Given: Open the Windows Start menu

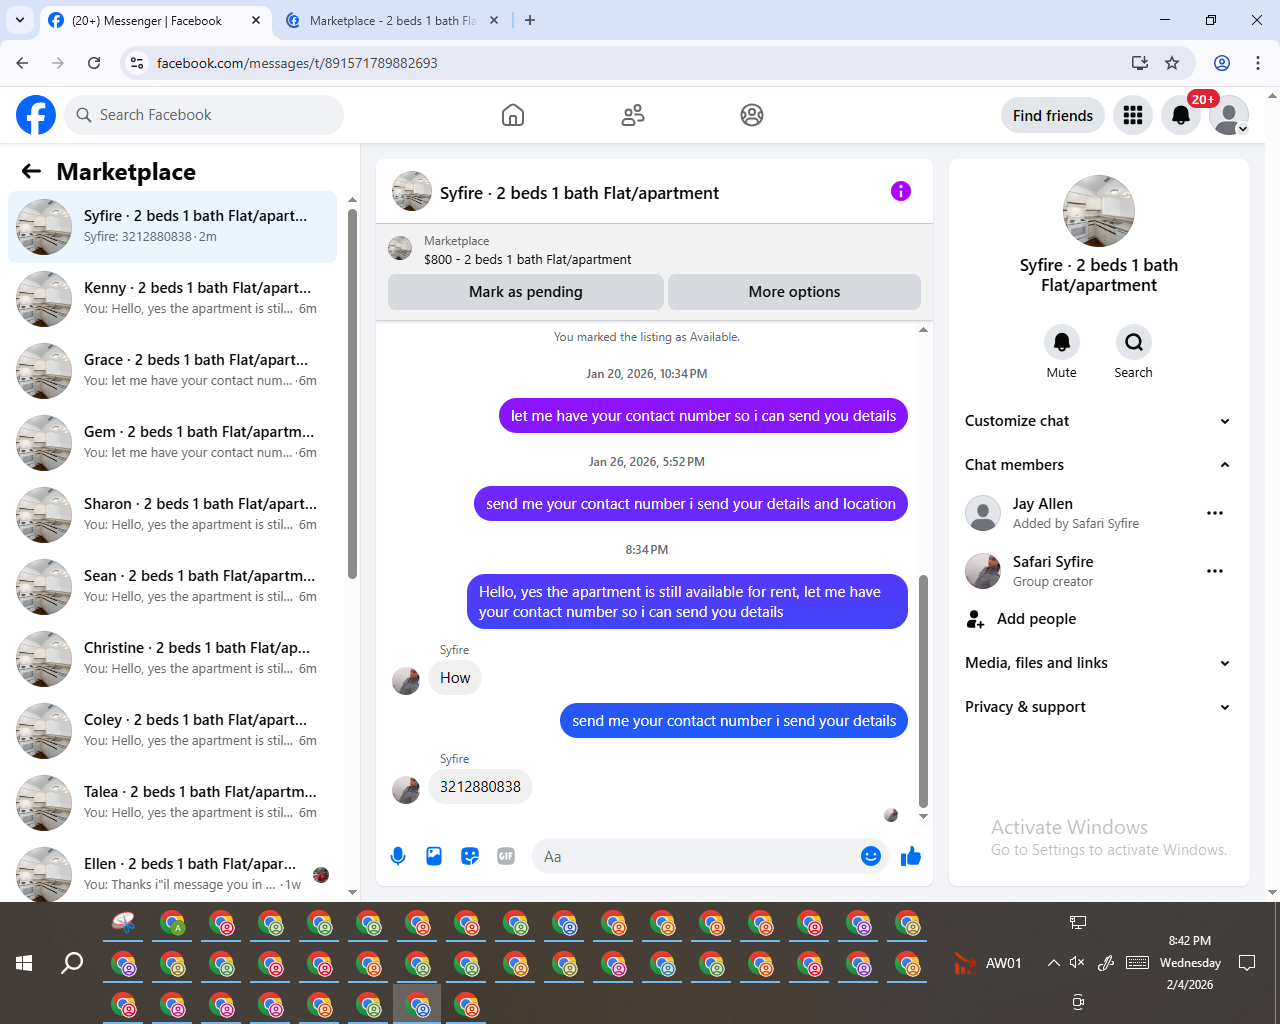Looking at the screenshot, I should [x=24, y=963].
